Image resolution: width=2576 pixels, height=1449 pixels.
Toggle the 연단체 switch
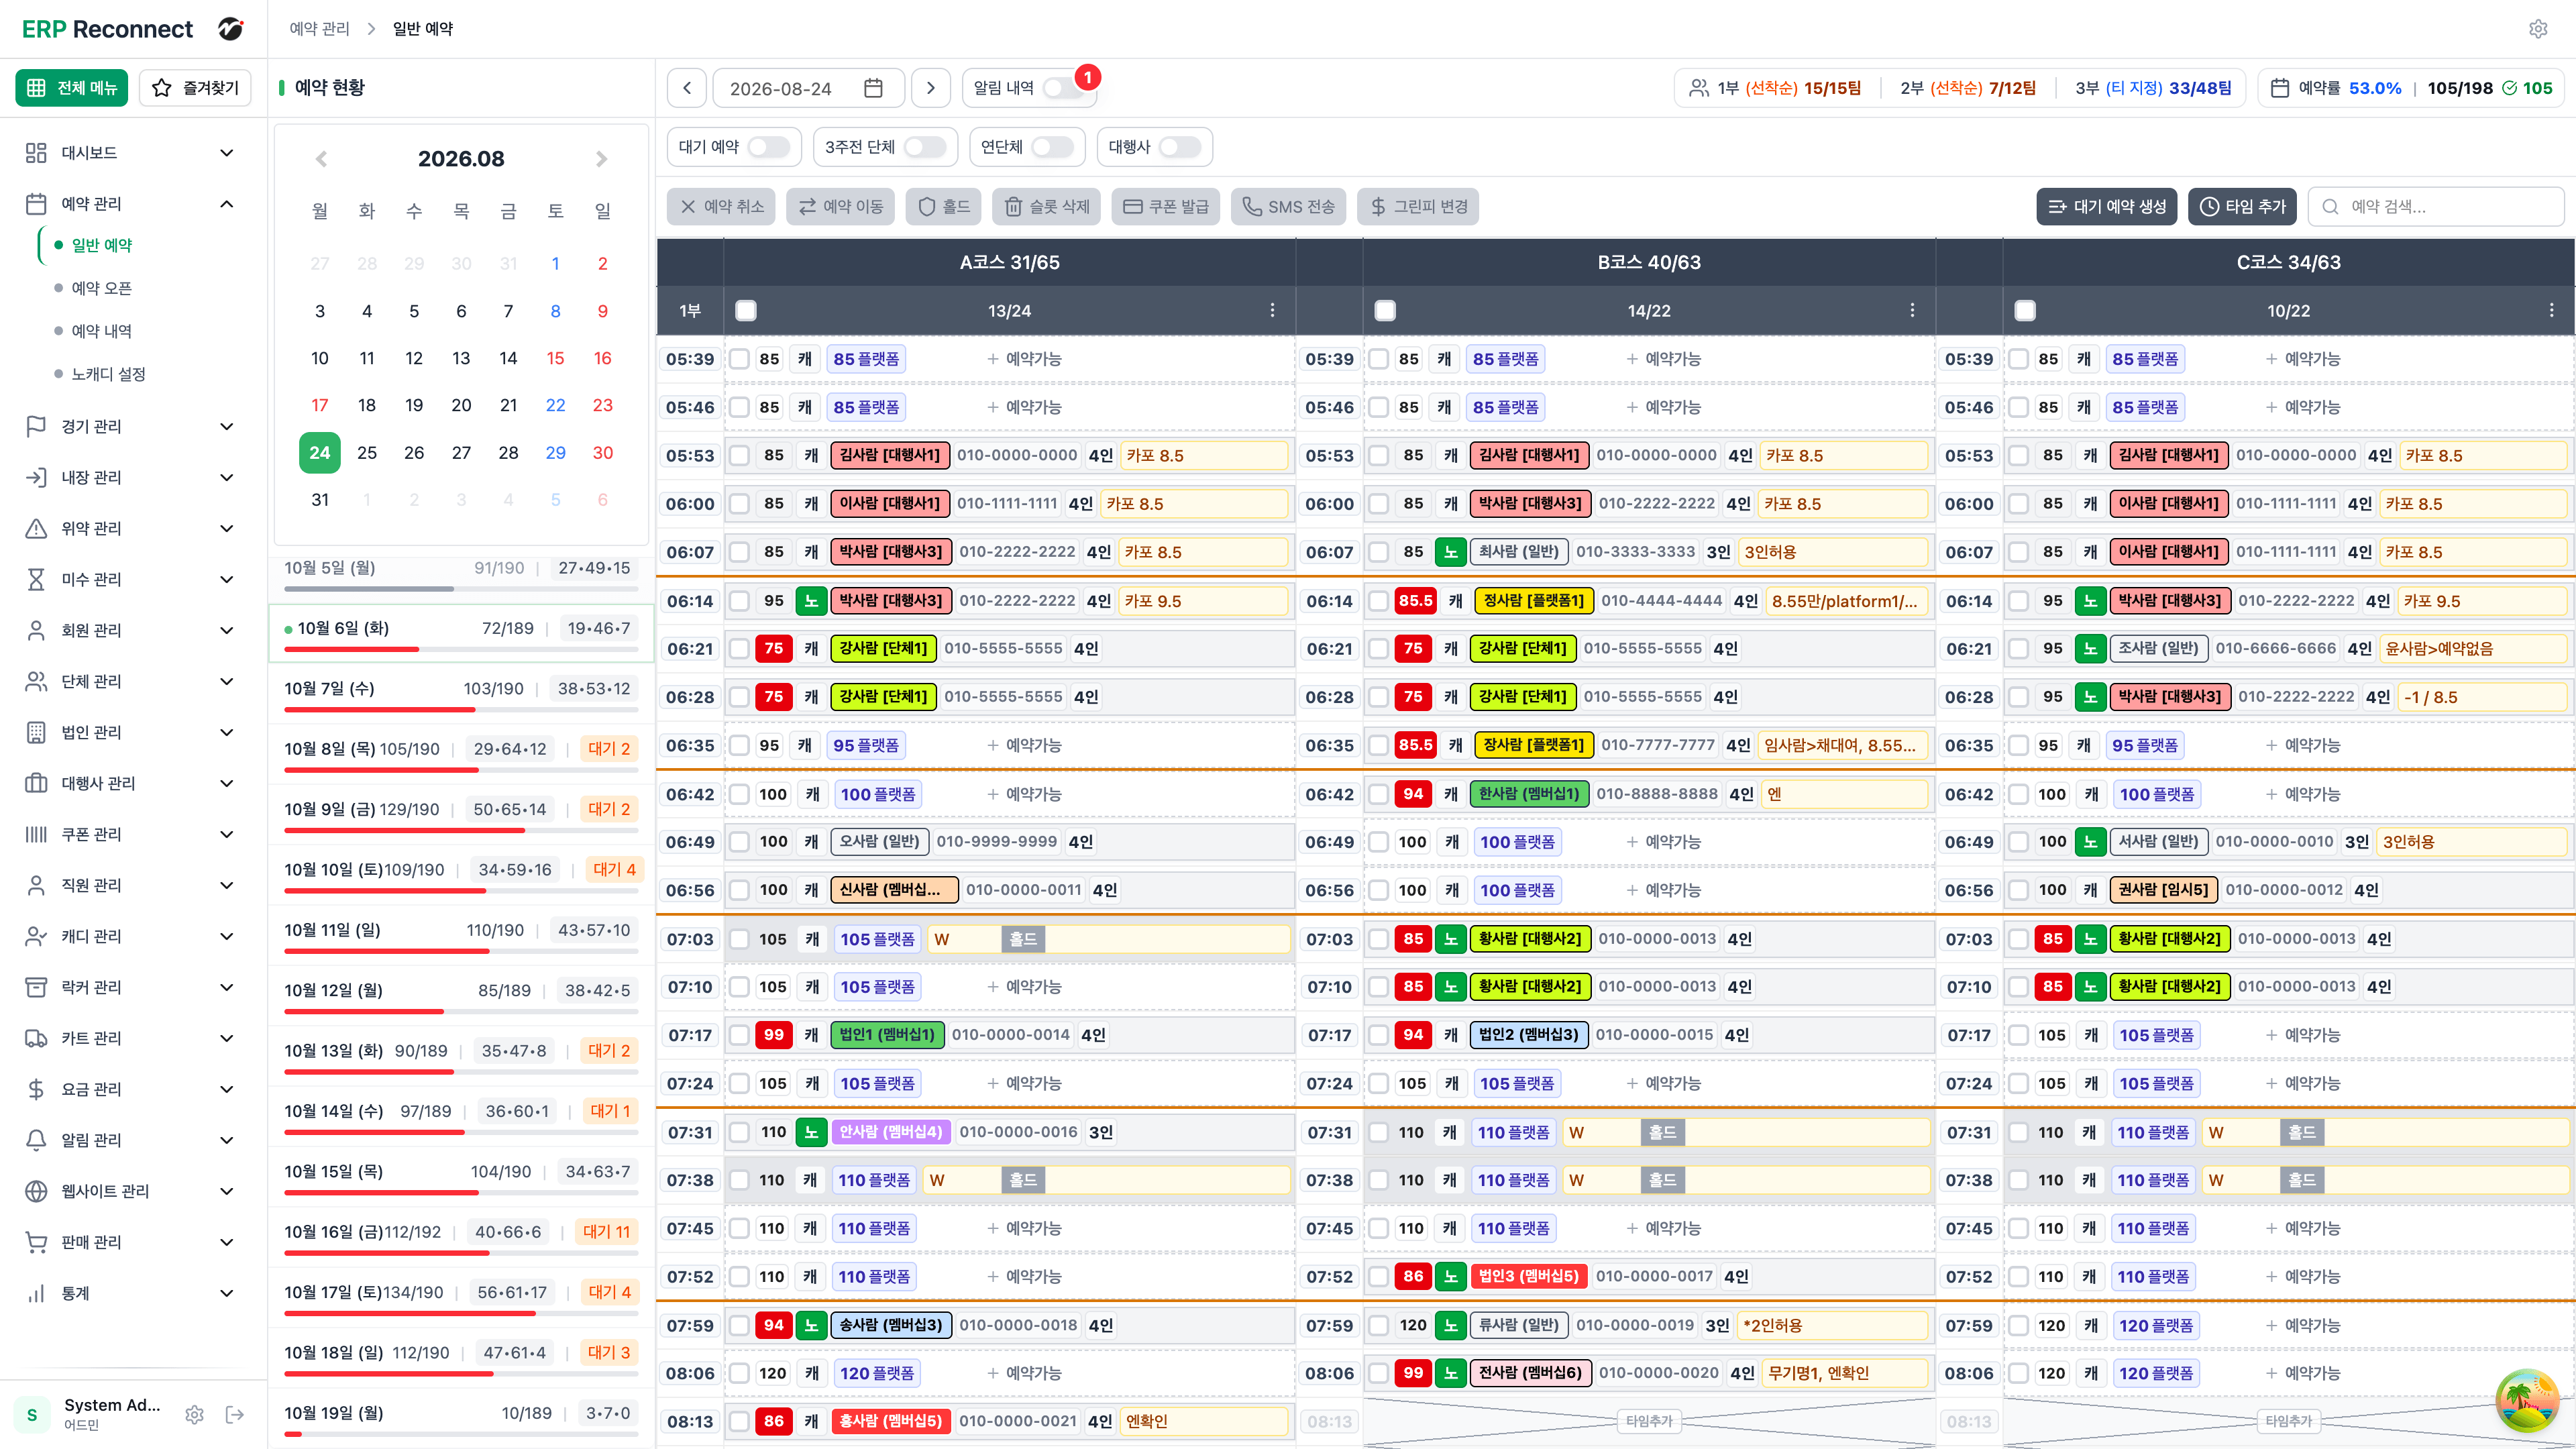1052,147
